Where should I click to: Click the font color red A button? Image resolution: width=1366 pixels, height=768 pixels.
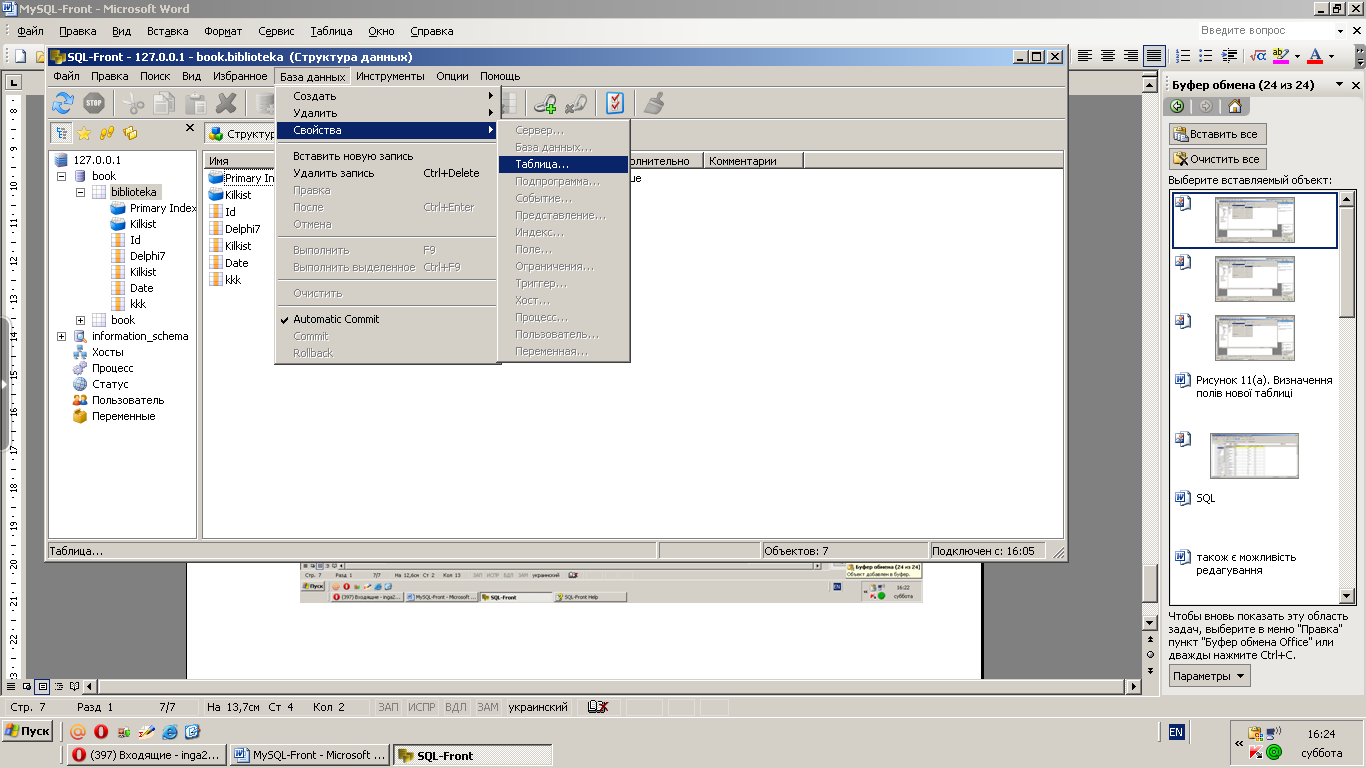pyautogui.click(x=1315, y=56)
